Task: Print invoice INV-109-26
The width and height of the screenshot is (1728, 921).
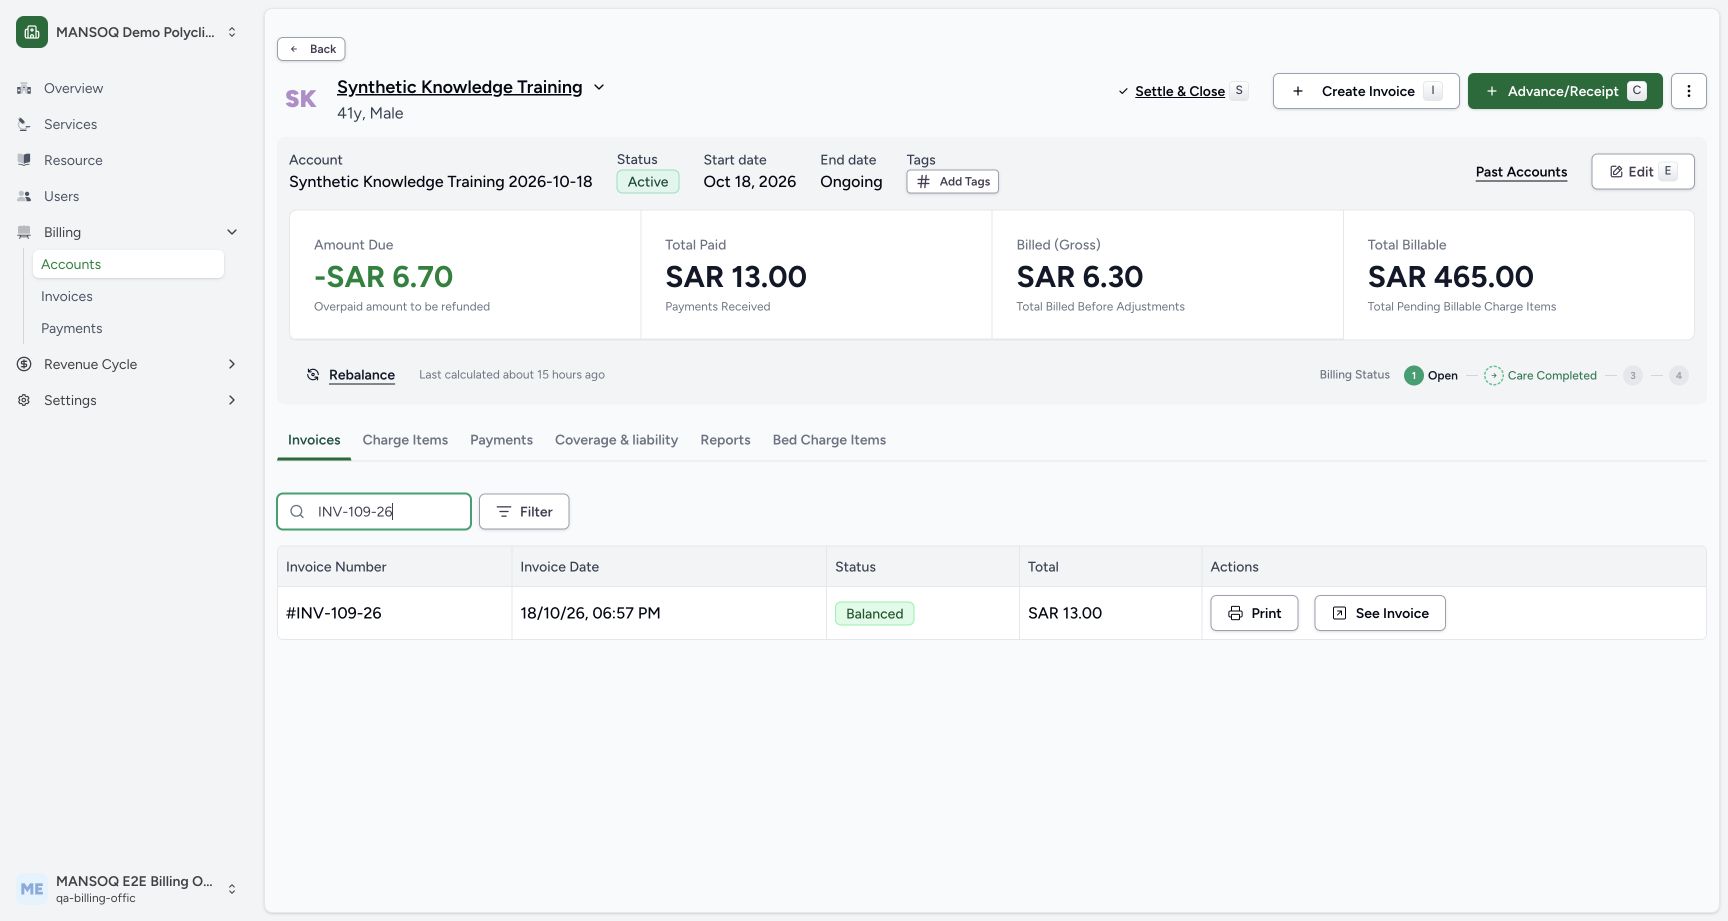Action: [x=1254, y=613]
